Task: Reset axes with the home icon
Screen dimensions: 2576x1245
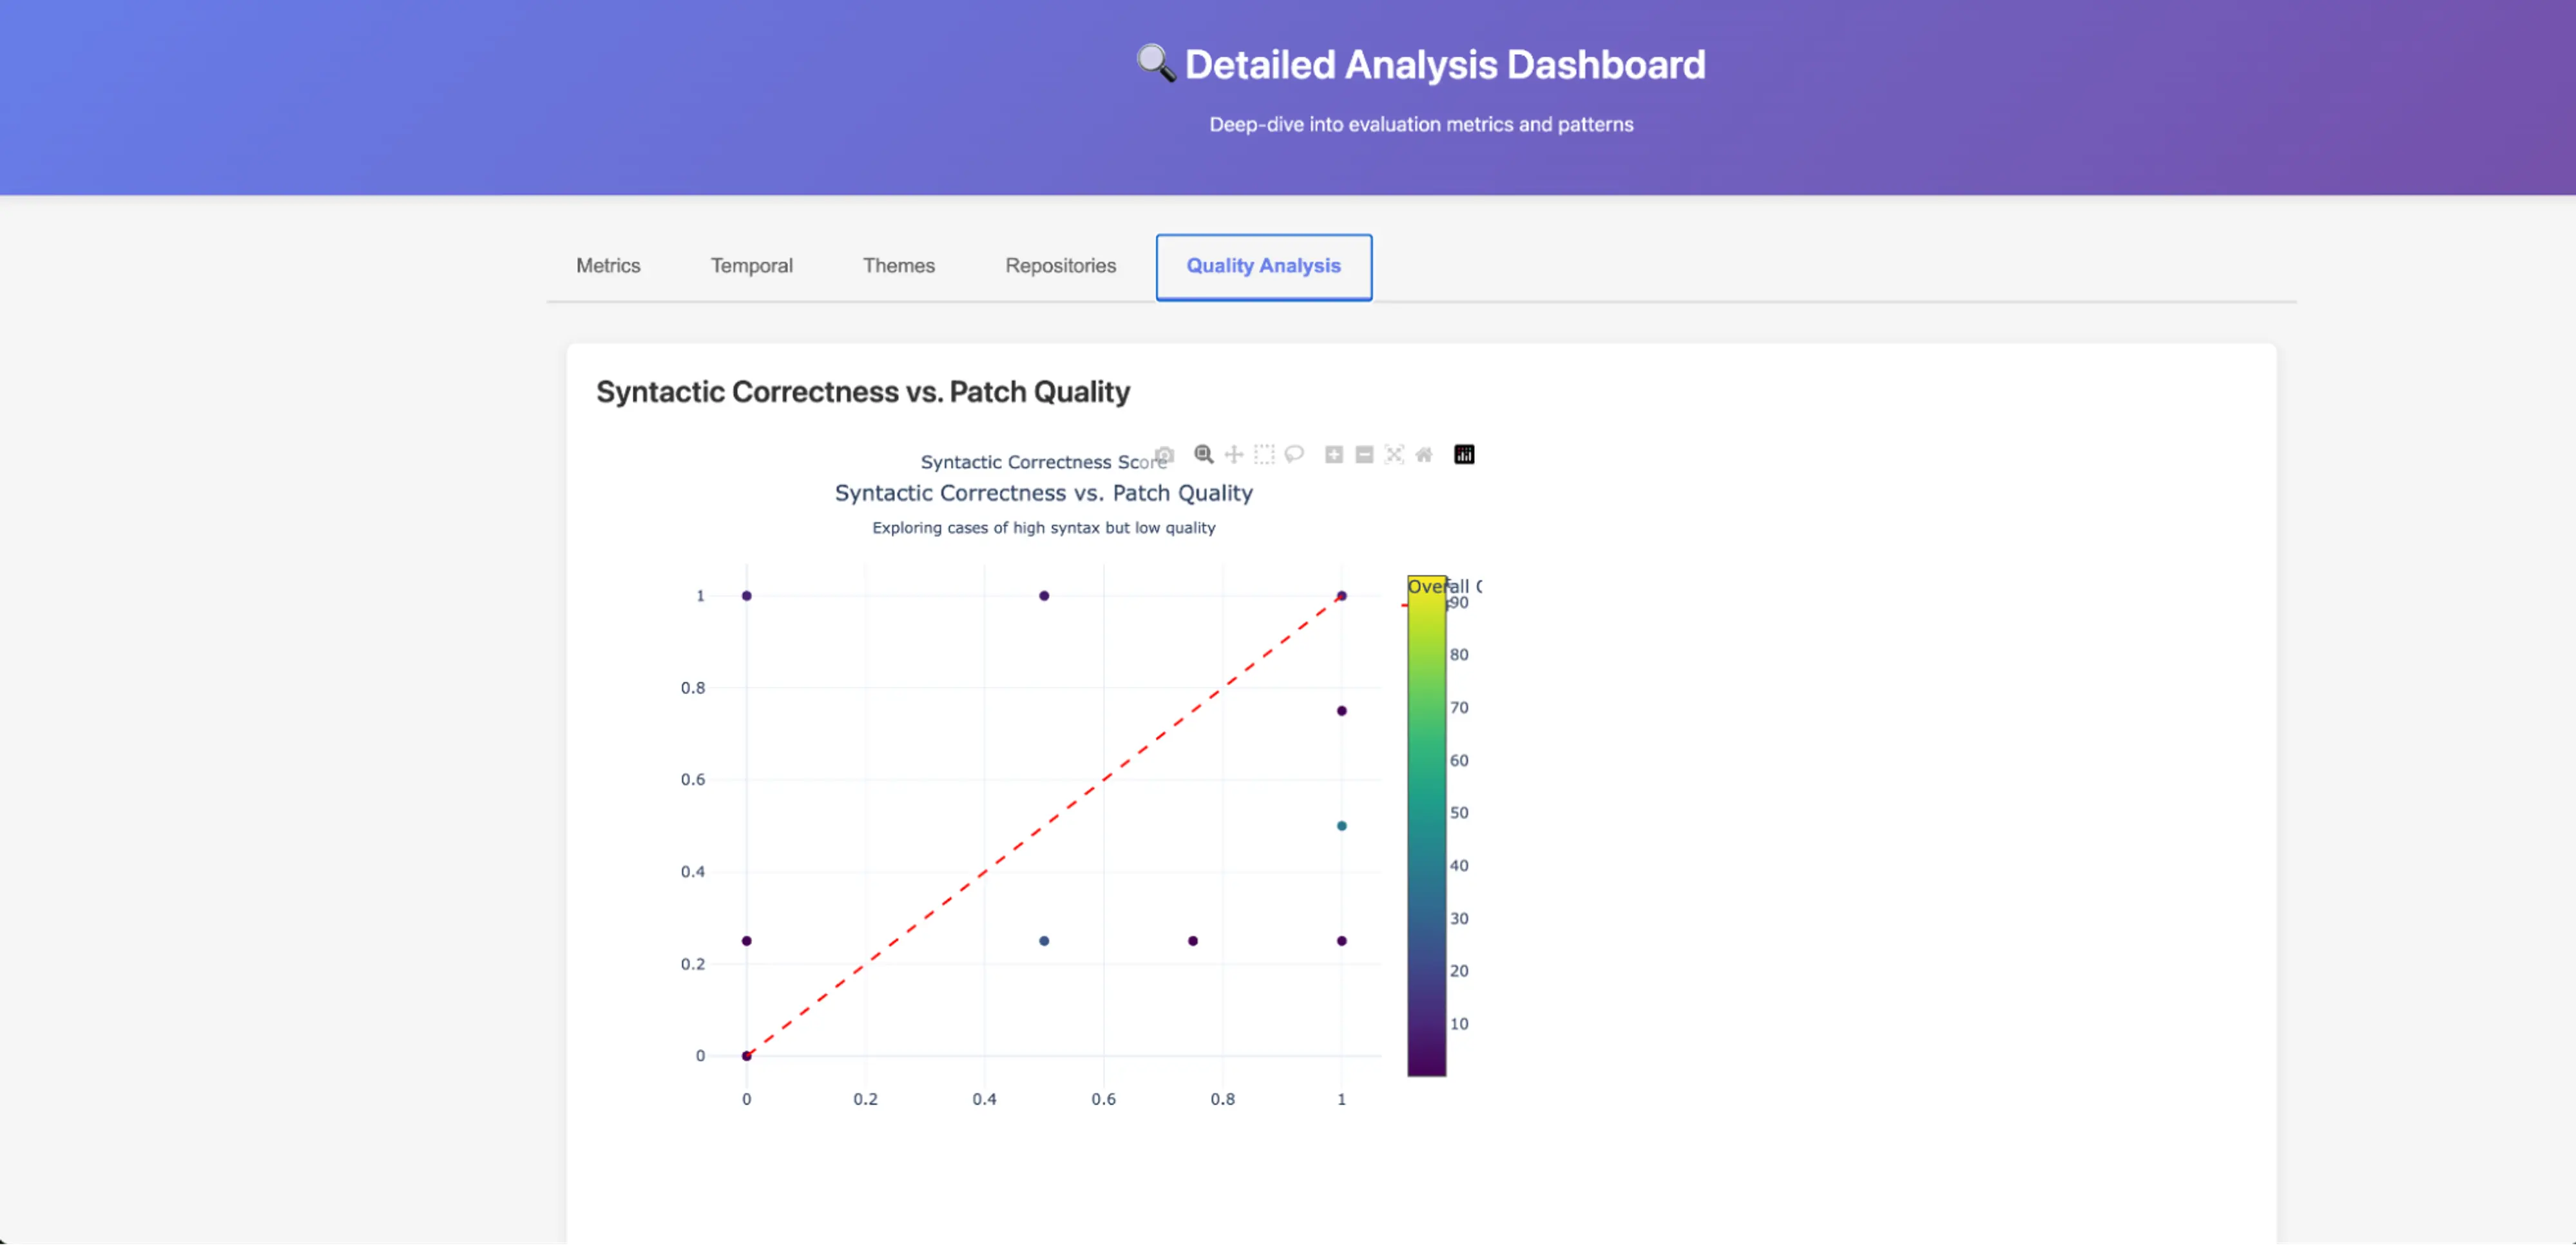Action: coord(1424,455)
